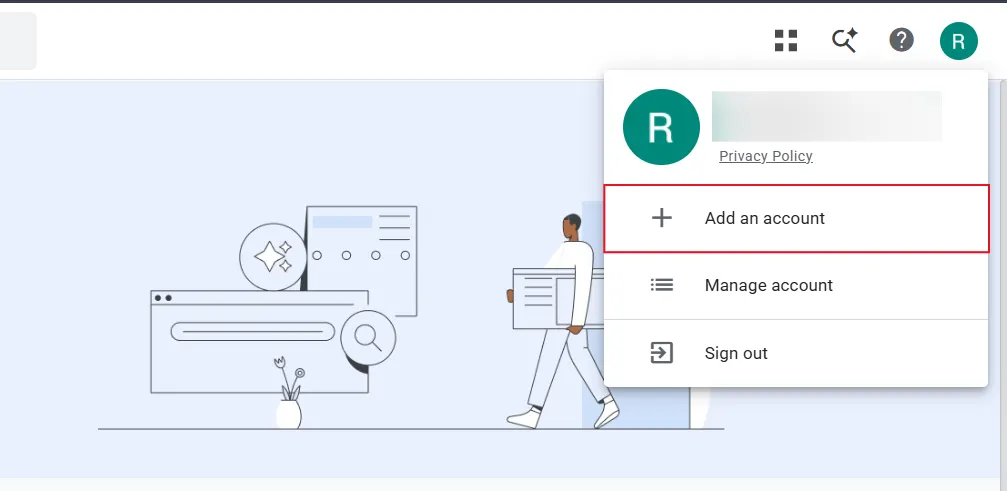Click the blurred account name field
This screenshot has height=491, width=1007.
pos(827,116)
